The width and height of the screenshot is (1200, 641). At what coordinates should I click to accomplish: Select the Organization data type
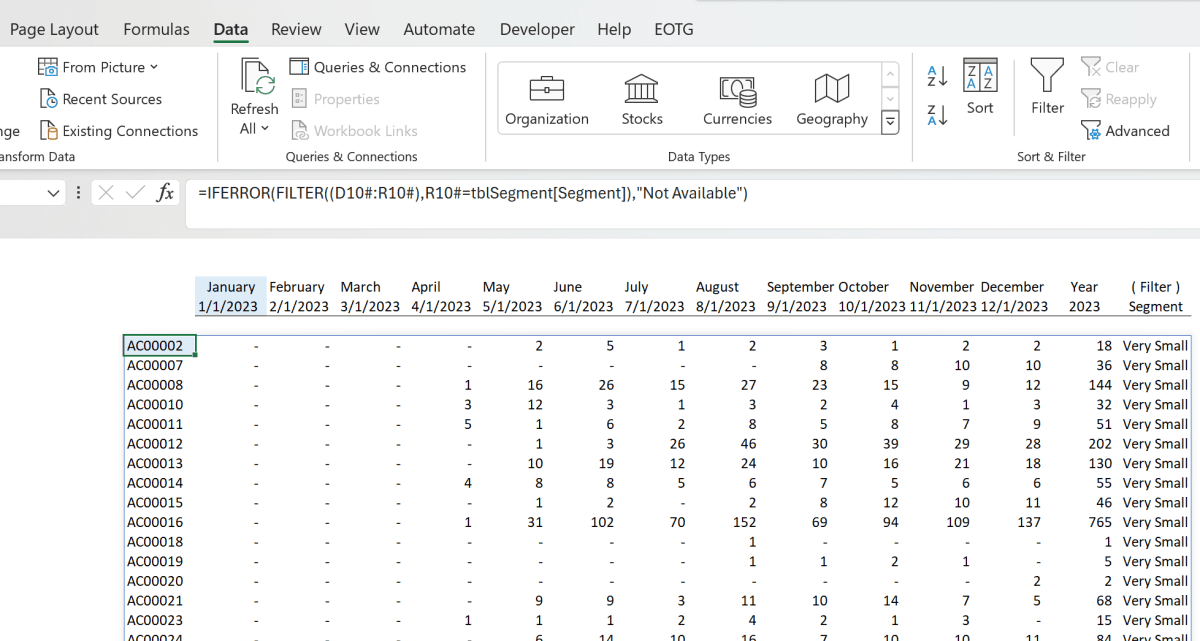tap(546, 97)
